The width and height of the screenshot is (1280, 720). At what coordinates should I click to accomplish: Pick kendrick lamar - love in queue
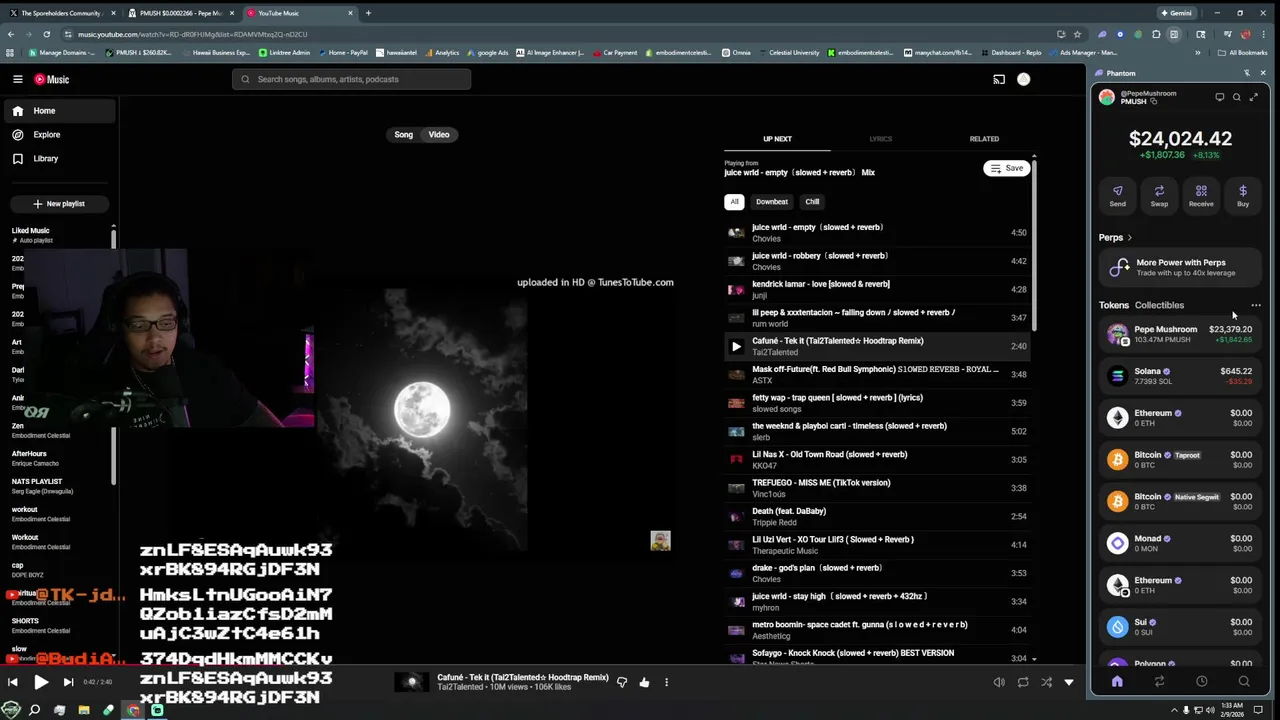(x=877, y=289)
